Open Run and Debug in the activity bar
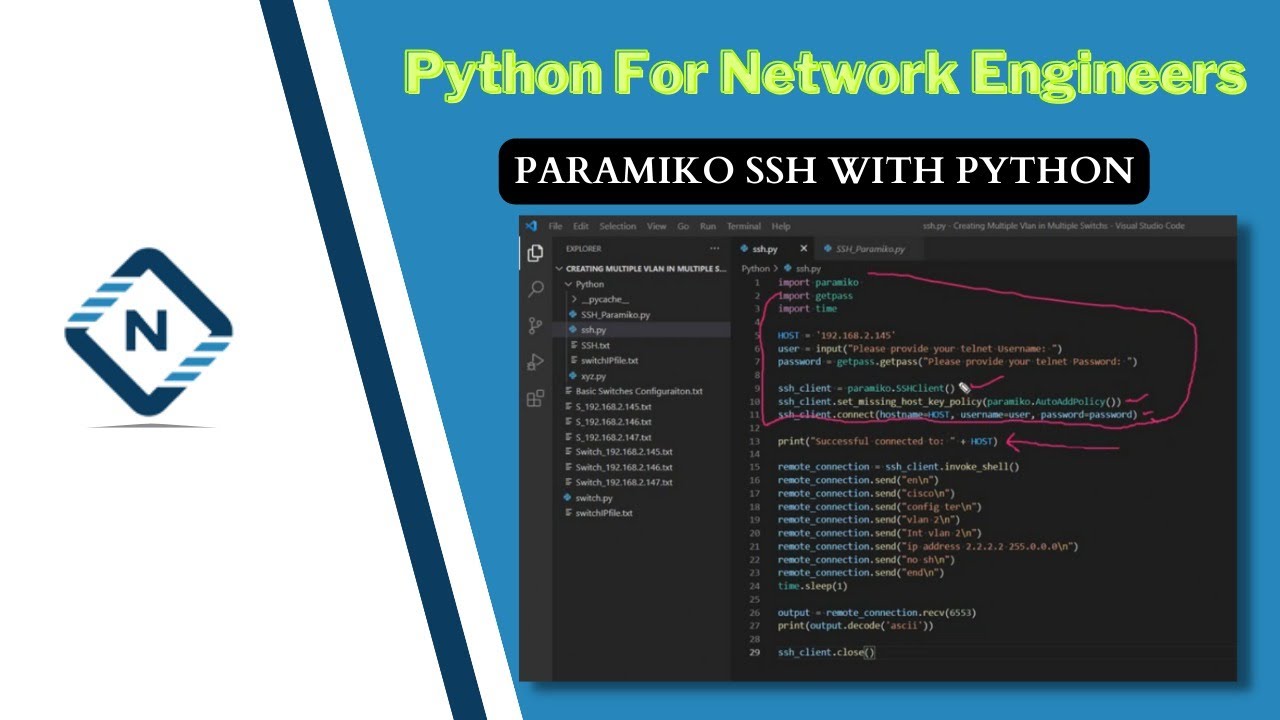The width and height of the screenshot is (1280, 720). click(535, 362)
